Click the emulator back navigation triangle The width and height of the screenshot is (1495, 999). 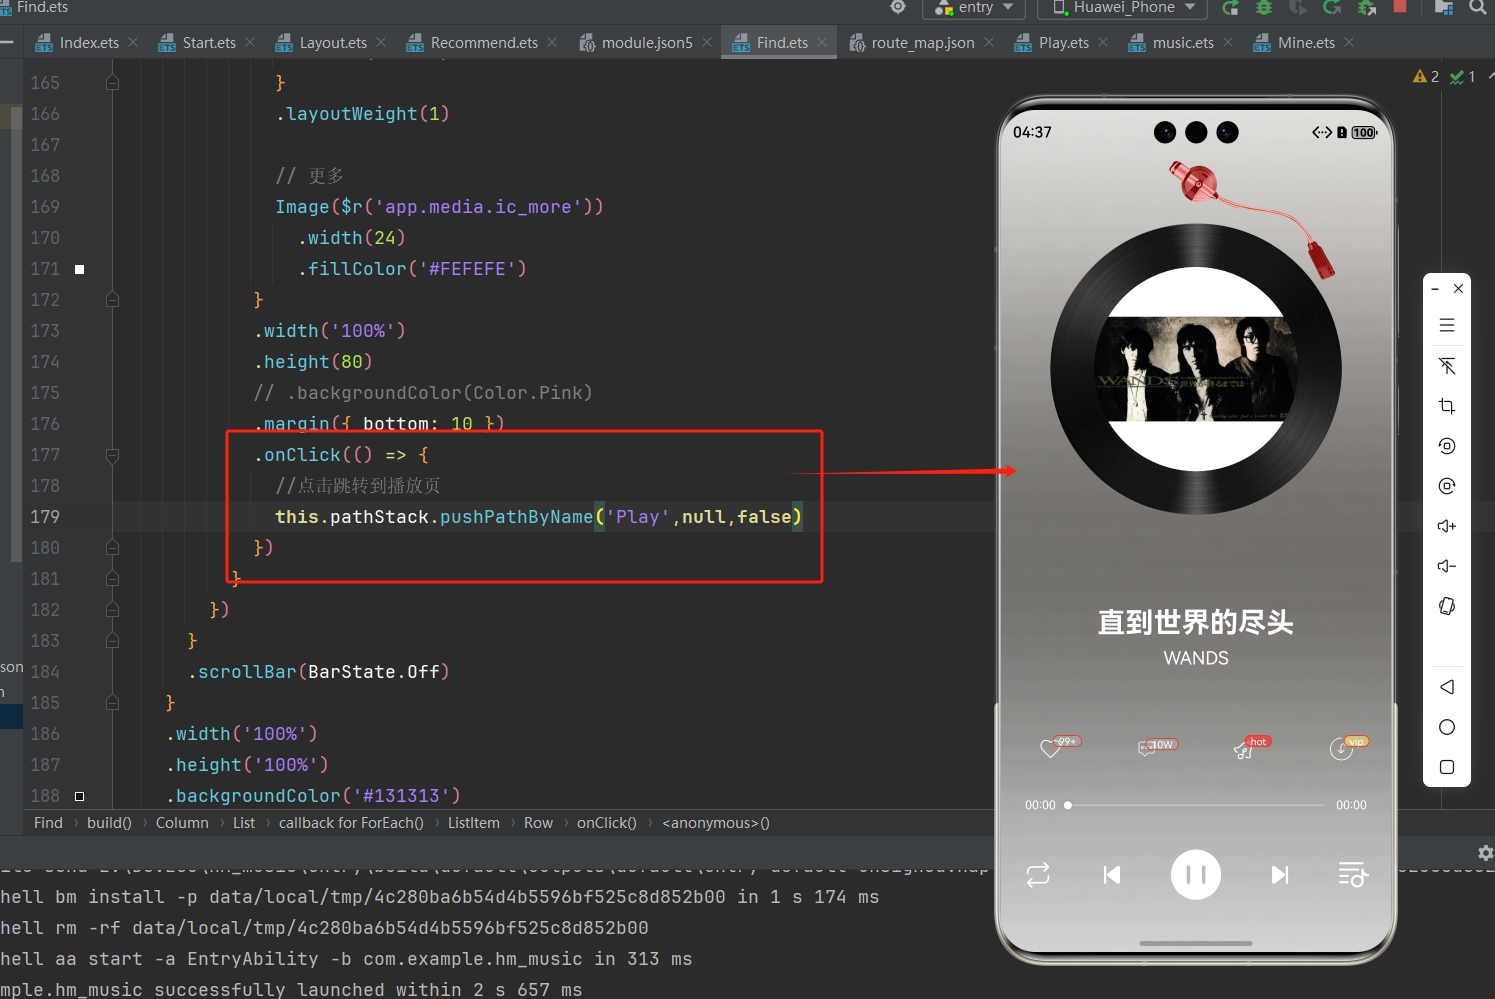point(1446,687)
